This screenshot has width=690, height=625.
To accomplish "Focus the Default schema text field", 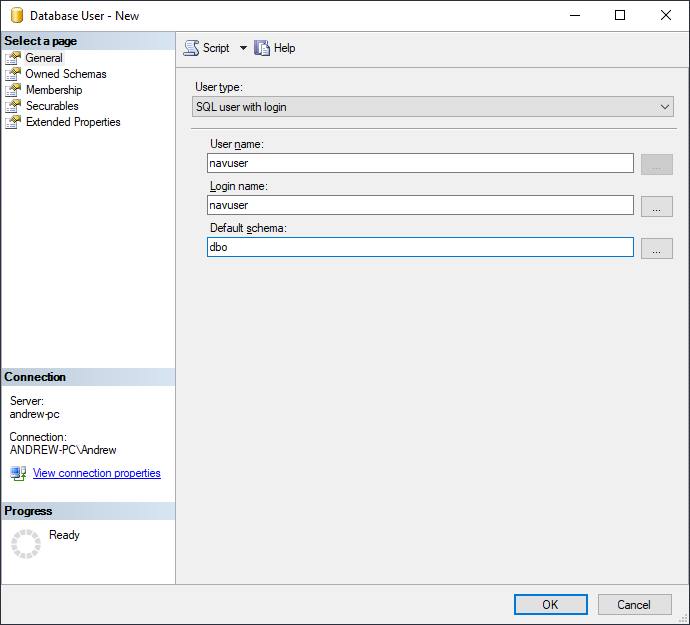I will (x=420, y=247).
